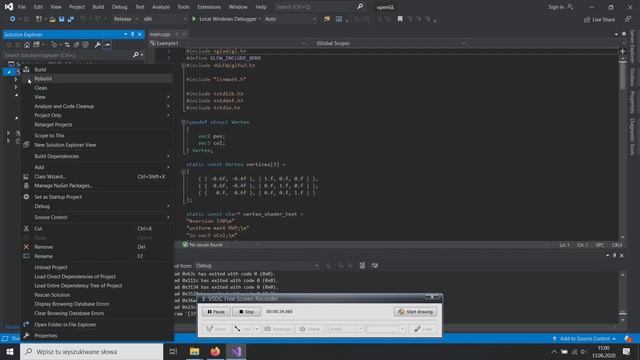Screen dimensions: 640x360
Task: Click the Visual Studio logo icon
Action: pyautogui.click(x=9, y=7)
